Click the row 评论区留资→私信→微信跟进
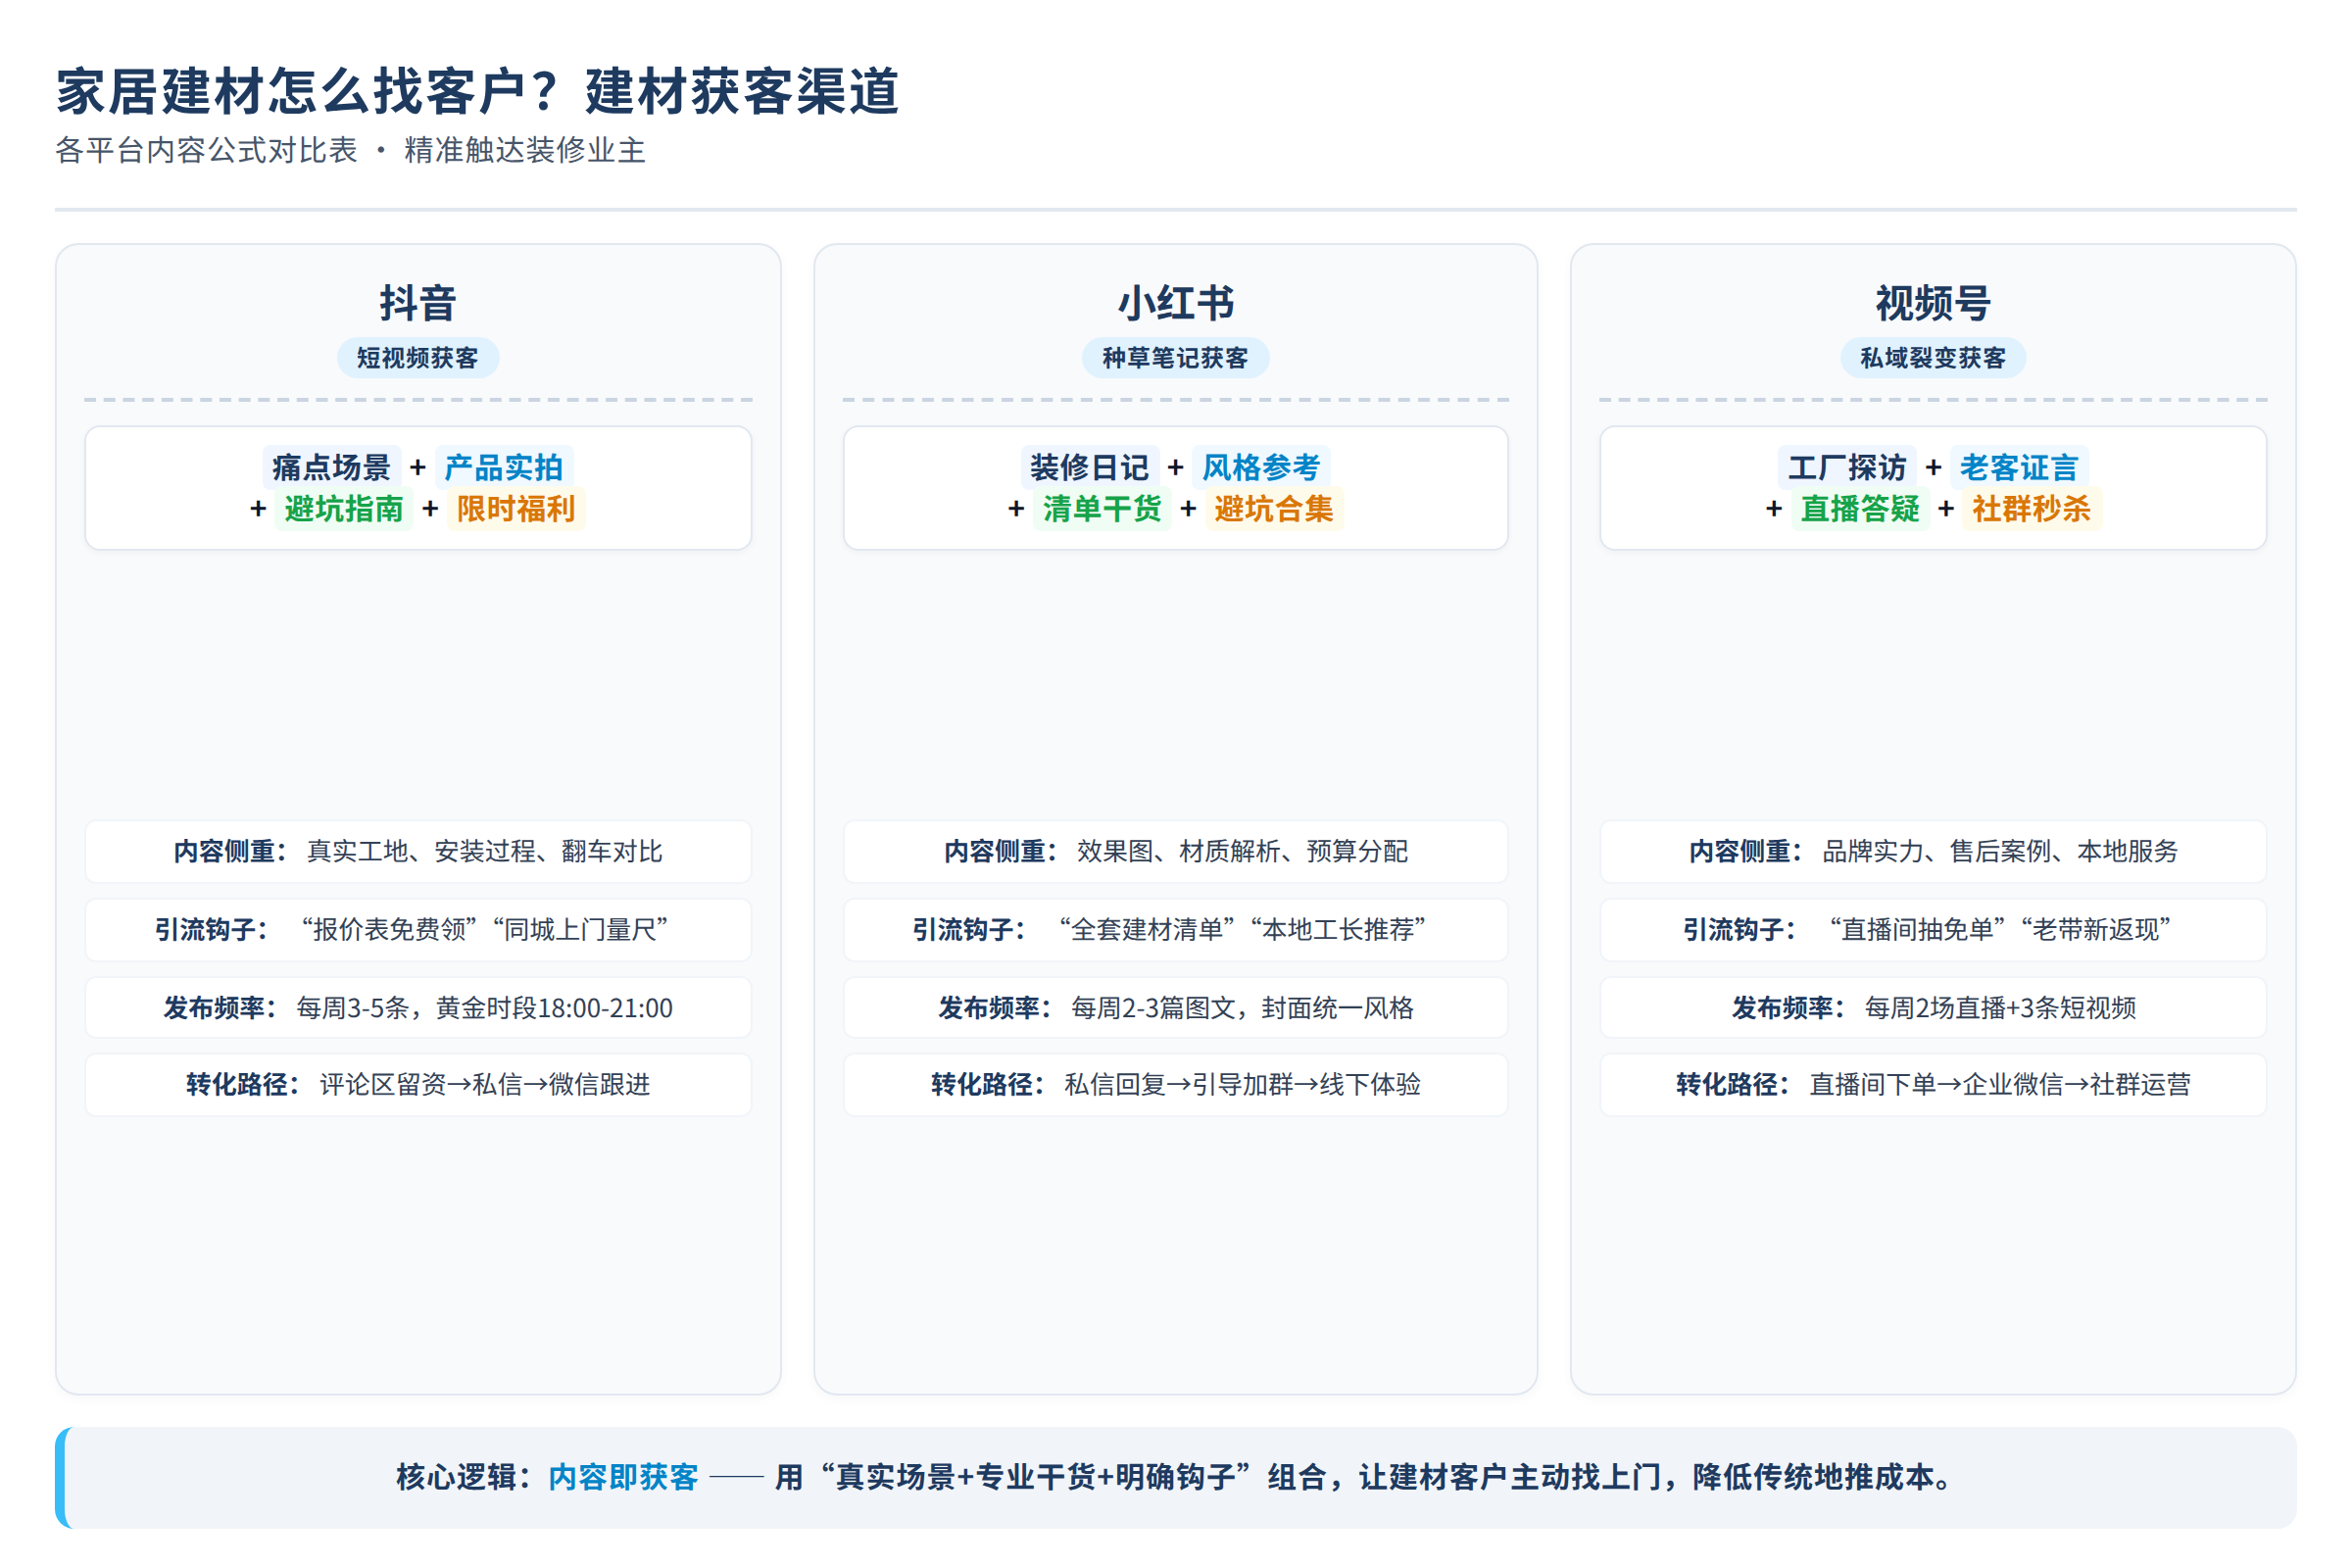2352x1568 pixels. 418,1085
